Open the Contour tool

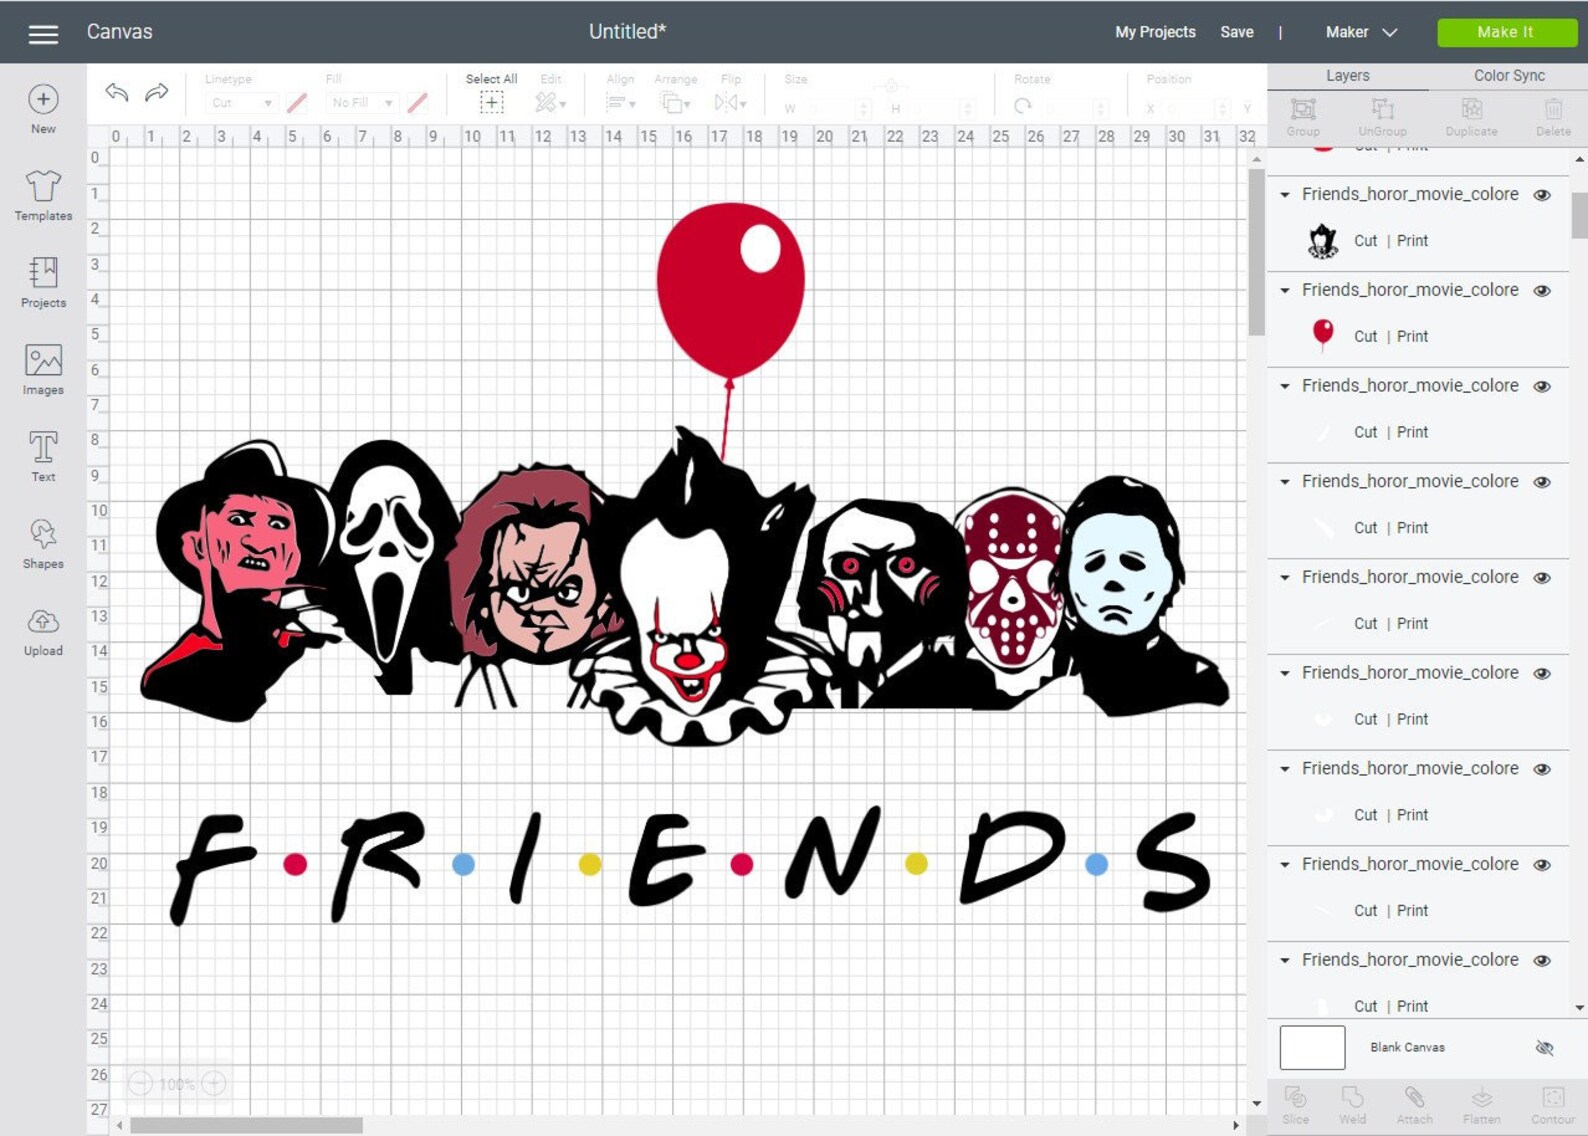click(x=1553, y=1105)
